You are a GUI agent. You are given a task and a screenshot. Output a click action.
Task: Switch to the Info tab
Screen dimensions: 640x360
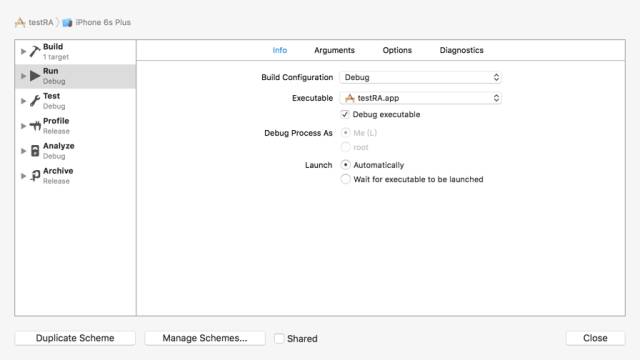280,50
